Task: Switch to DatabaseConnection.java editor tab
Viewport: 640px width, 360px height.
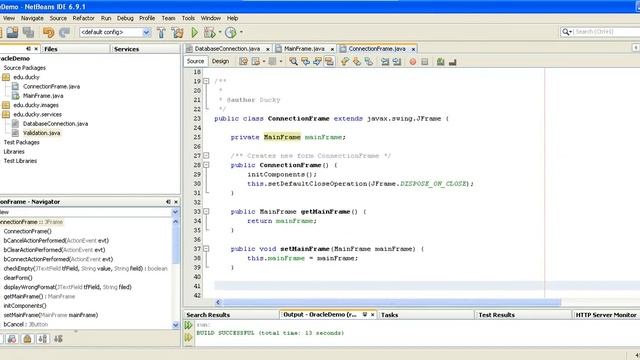Action: point(227,49)
